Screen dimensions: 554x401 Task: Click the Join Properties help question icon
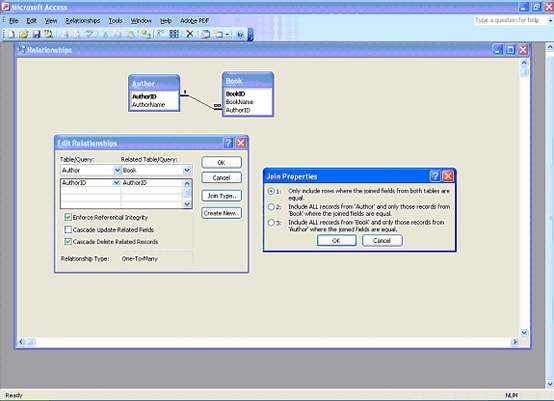pyautogui.click(x=435, y=176)
